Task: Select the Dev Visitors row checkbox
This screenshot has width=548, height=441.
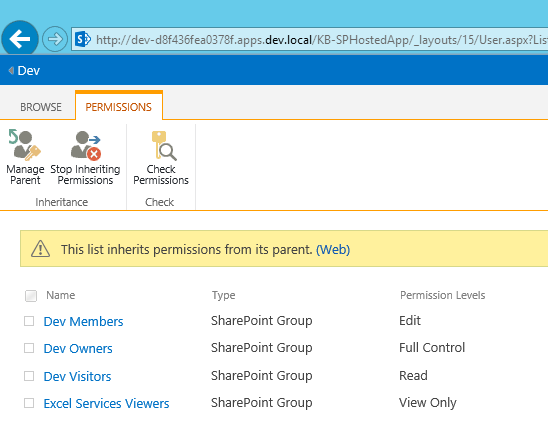Action: (x=29, y=376)
